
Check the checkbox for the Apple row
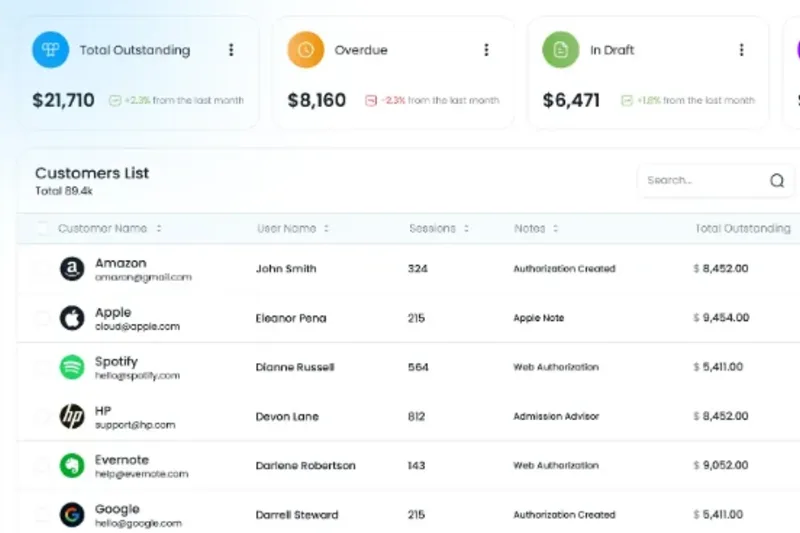click(42, 318)
